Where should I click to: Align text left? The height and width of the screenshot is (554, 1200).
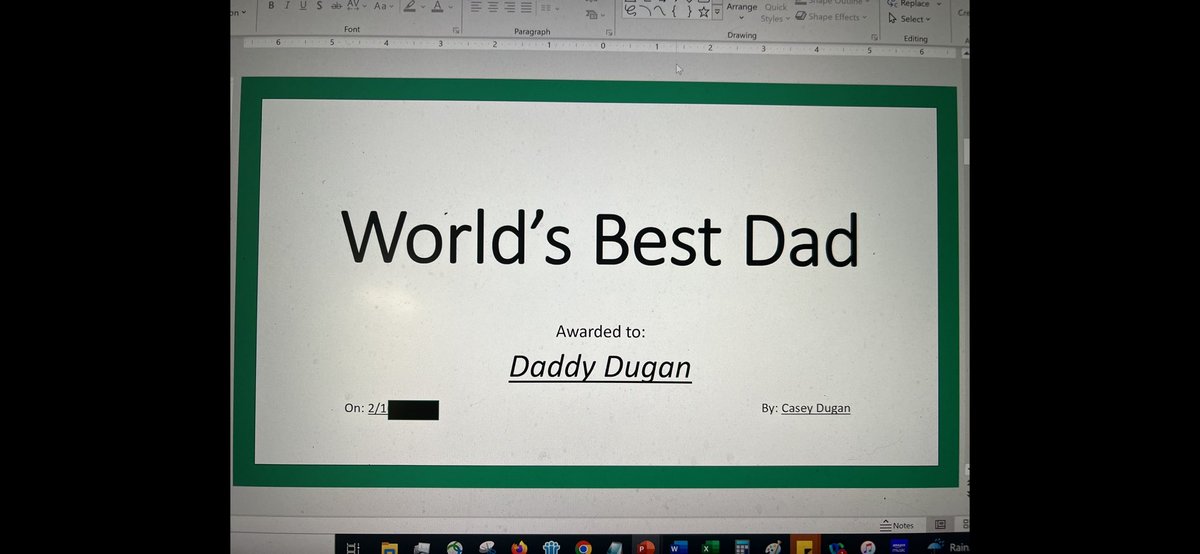pos(477,6)
